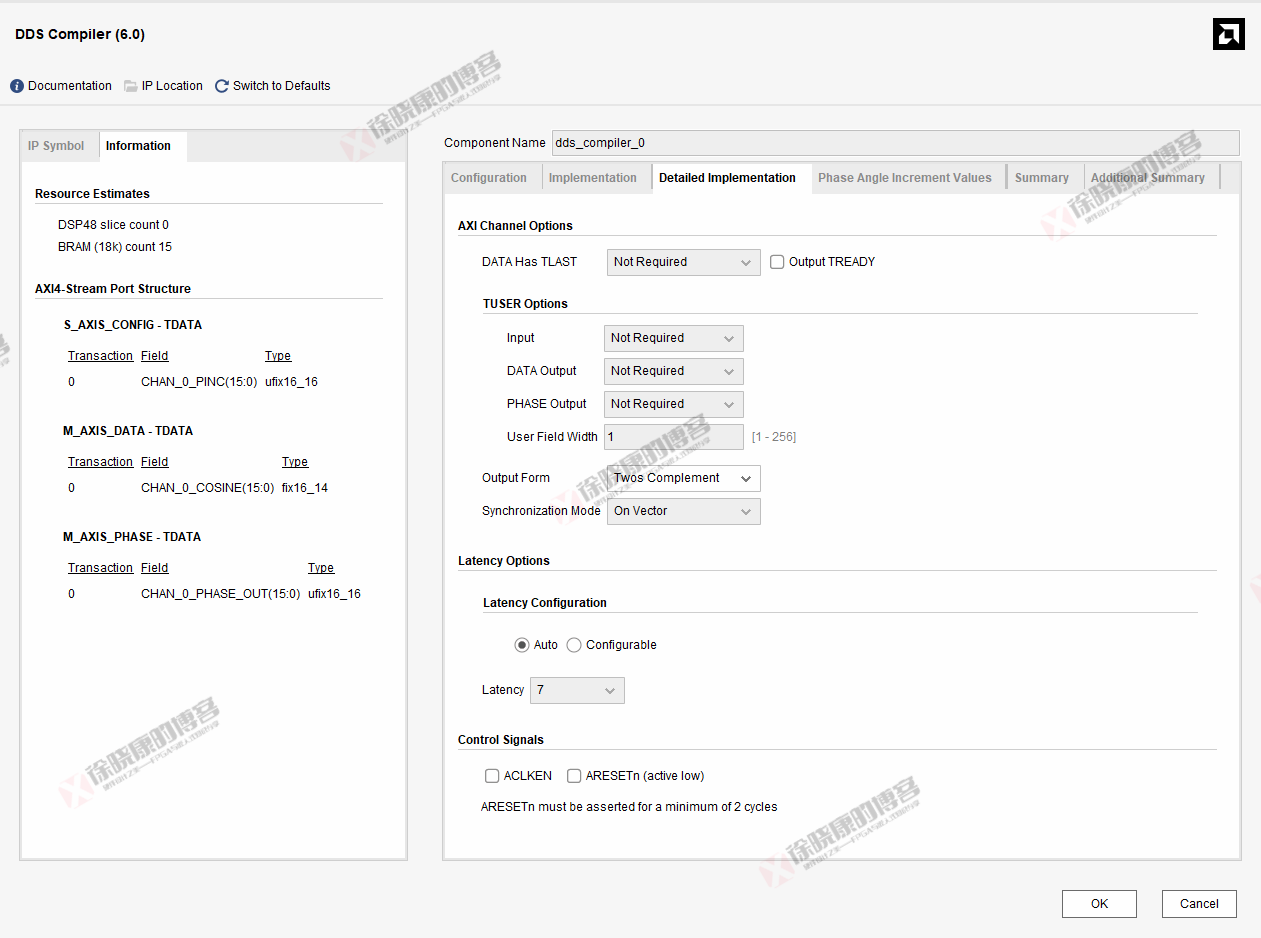This screenshot has width=1261, height=938.
Task: Click the Cancel button
Action: pyautogui.click(x=1199, y=904)
